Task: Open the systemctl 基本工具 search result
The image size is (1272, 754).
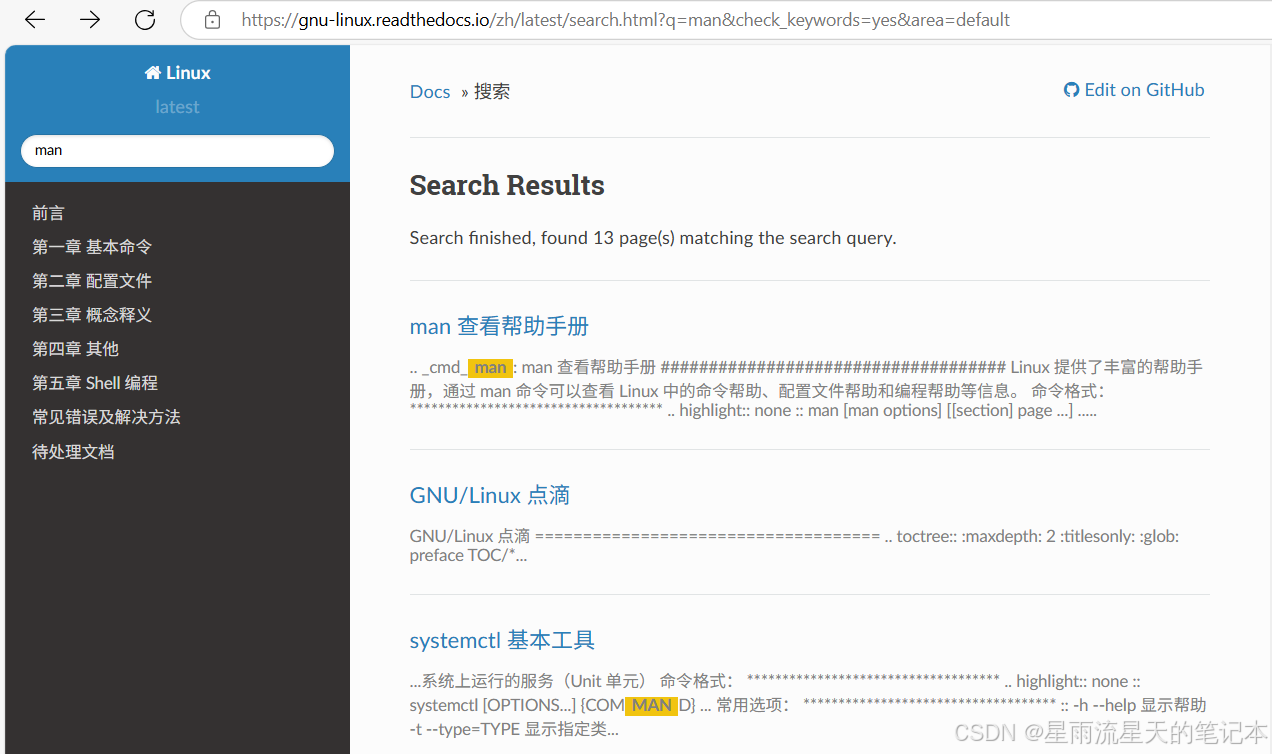Action: tap(502, 640)
